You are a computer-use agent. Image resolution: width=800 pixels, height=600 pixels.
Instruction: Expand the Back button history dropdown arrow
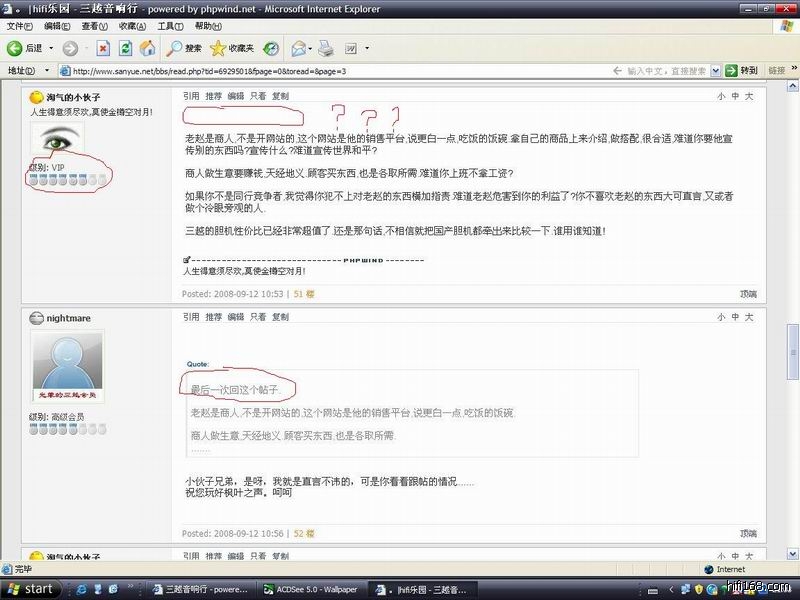[x=49, y=48]
